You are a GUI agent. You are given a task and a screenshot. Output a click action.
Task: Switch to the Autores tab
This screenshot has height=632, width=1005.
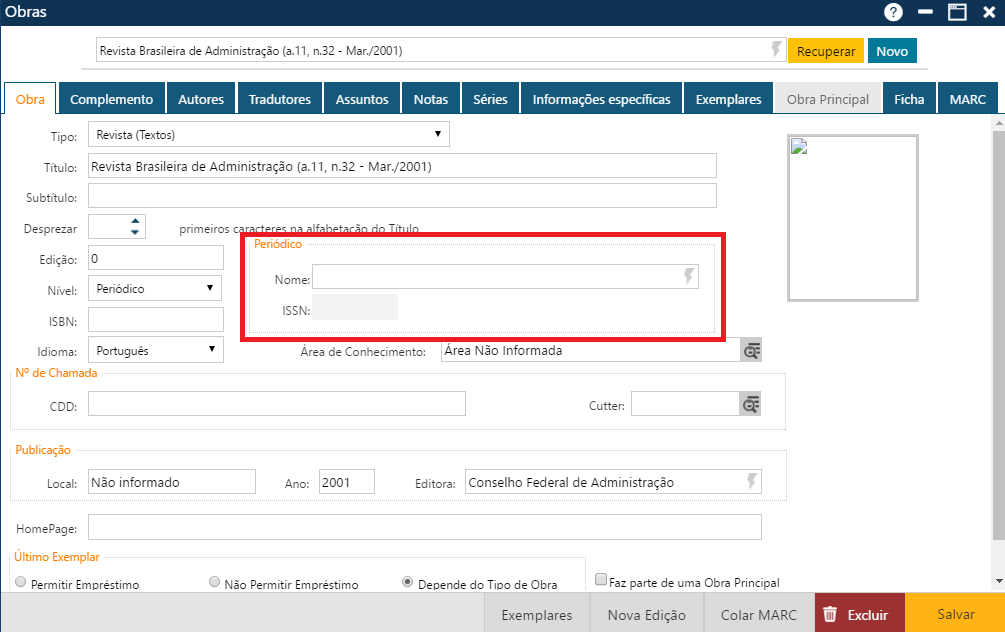click(x=201, y=99)
